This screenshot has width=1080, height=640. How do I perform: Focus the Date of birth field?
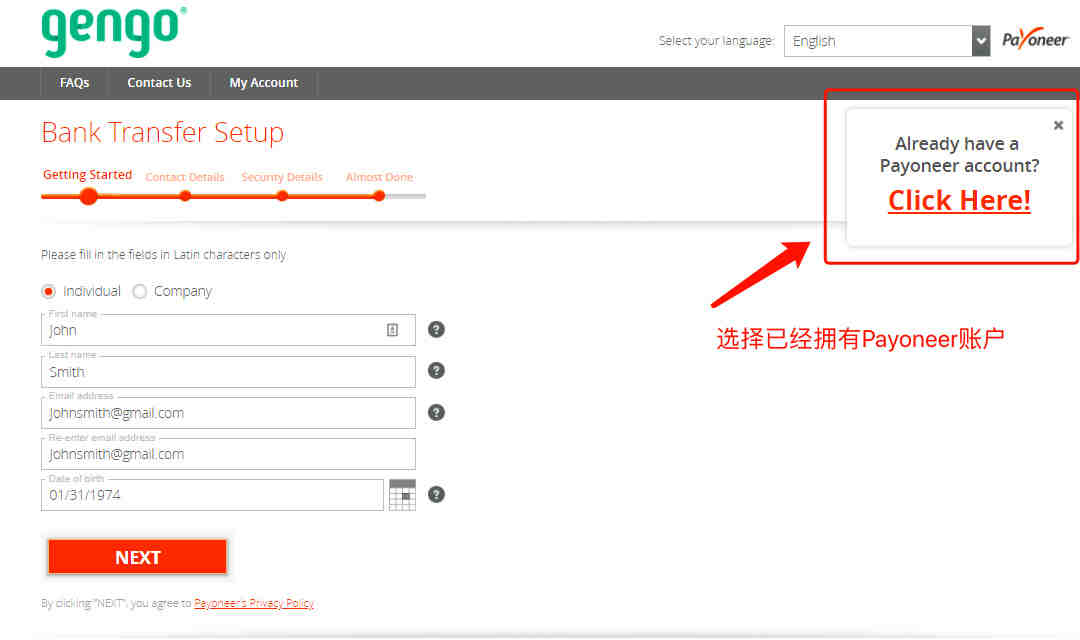click(x=212, y=495)
